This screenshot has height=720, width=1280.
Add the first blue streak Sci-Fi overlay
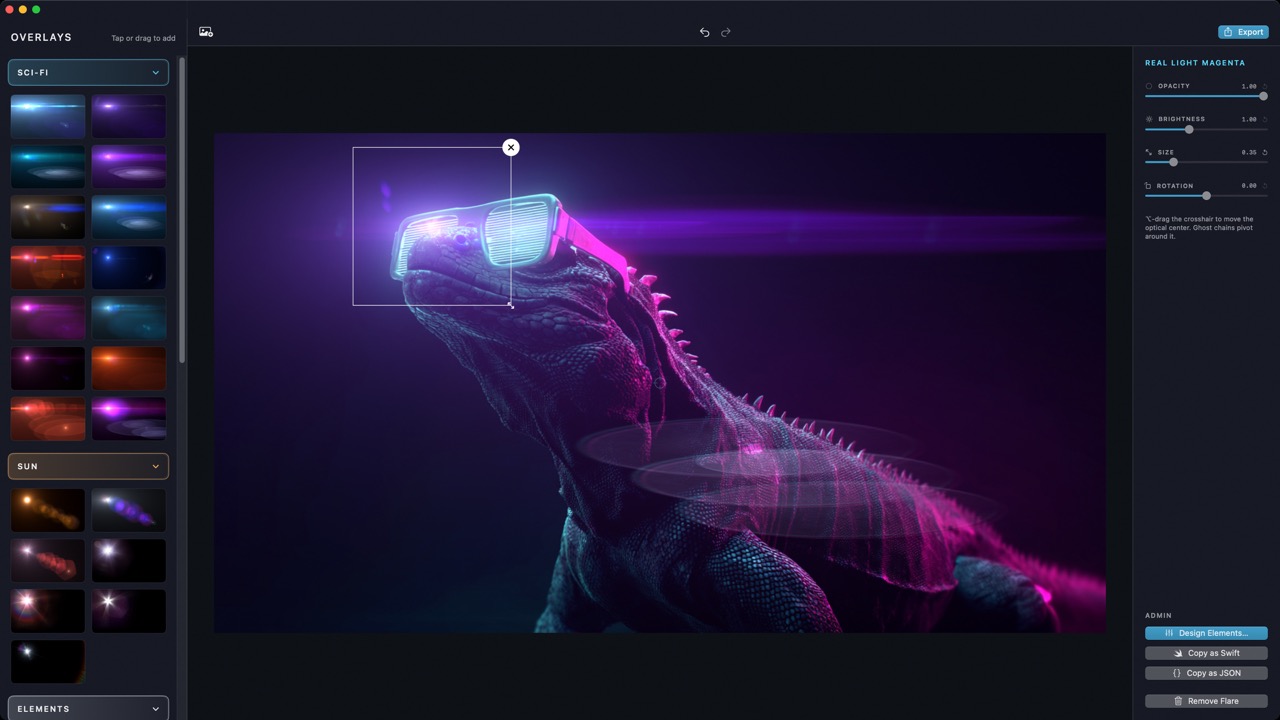click(48, 116)
